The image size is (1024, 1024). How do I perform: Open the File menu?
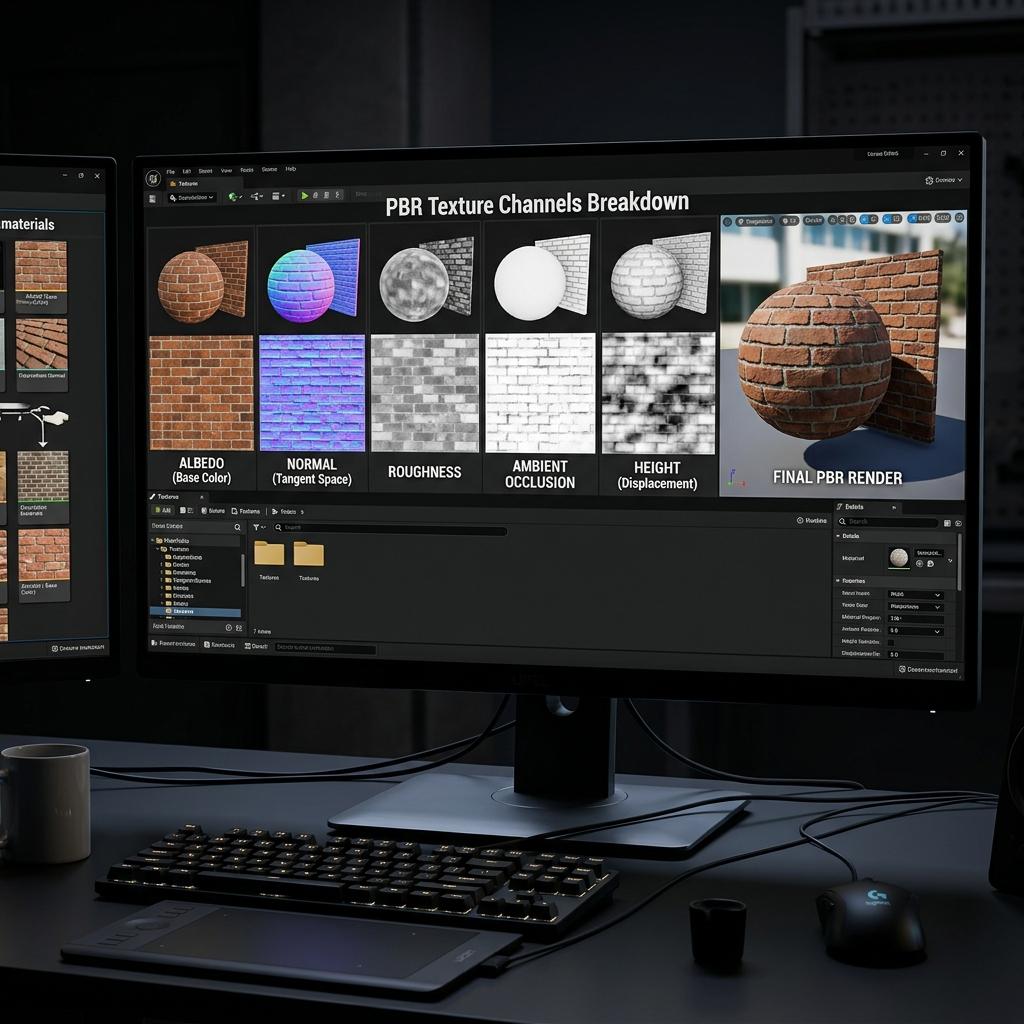point(170,172)
